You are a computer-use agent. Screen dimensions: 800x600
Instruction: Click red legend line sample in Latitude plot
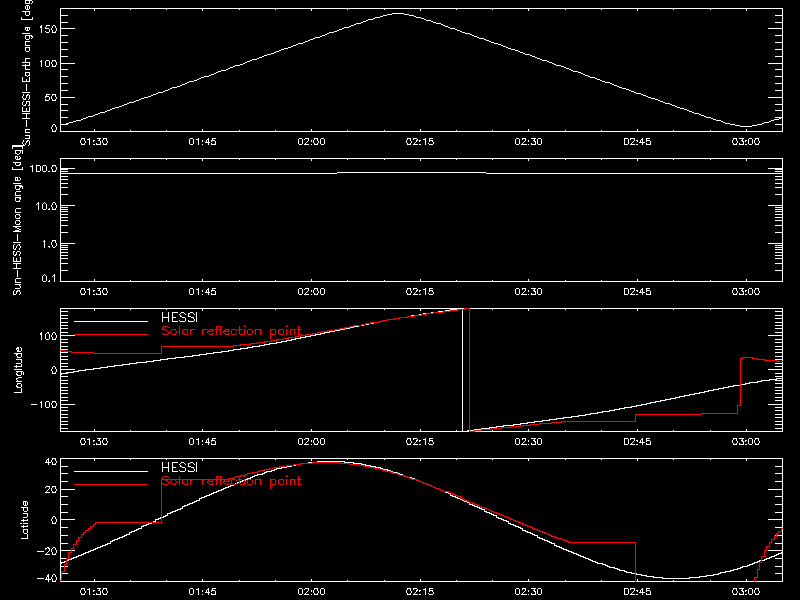[111, 485]
